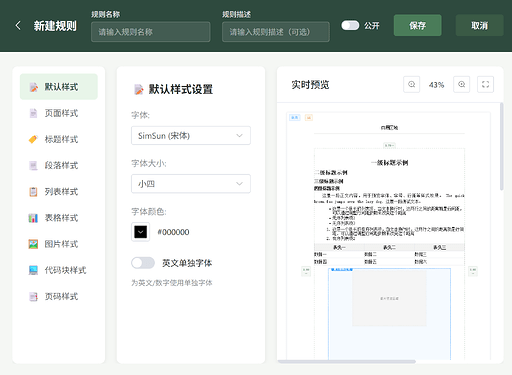Switch to 表格样式 settings

pos(59,218)
